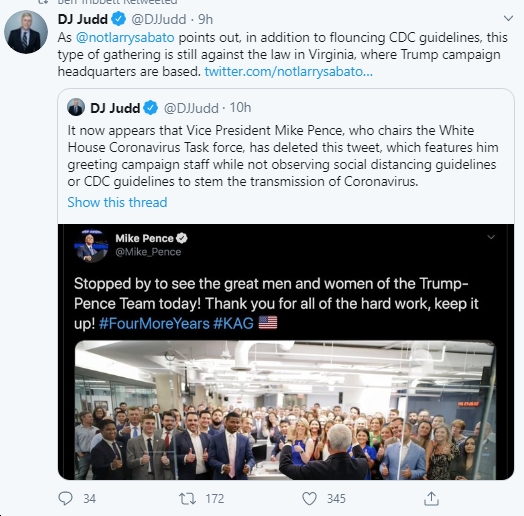Open the chevron menu in Mike Pence's tweet
This screenshot has height=516, width=524.
click(491, 237)
